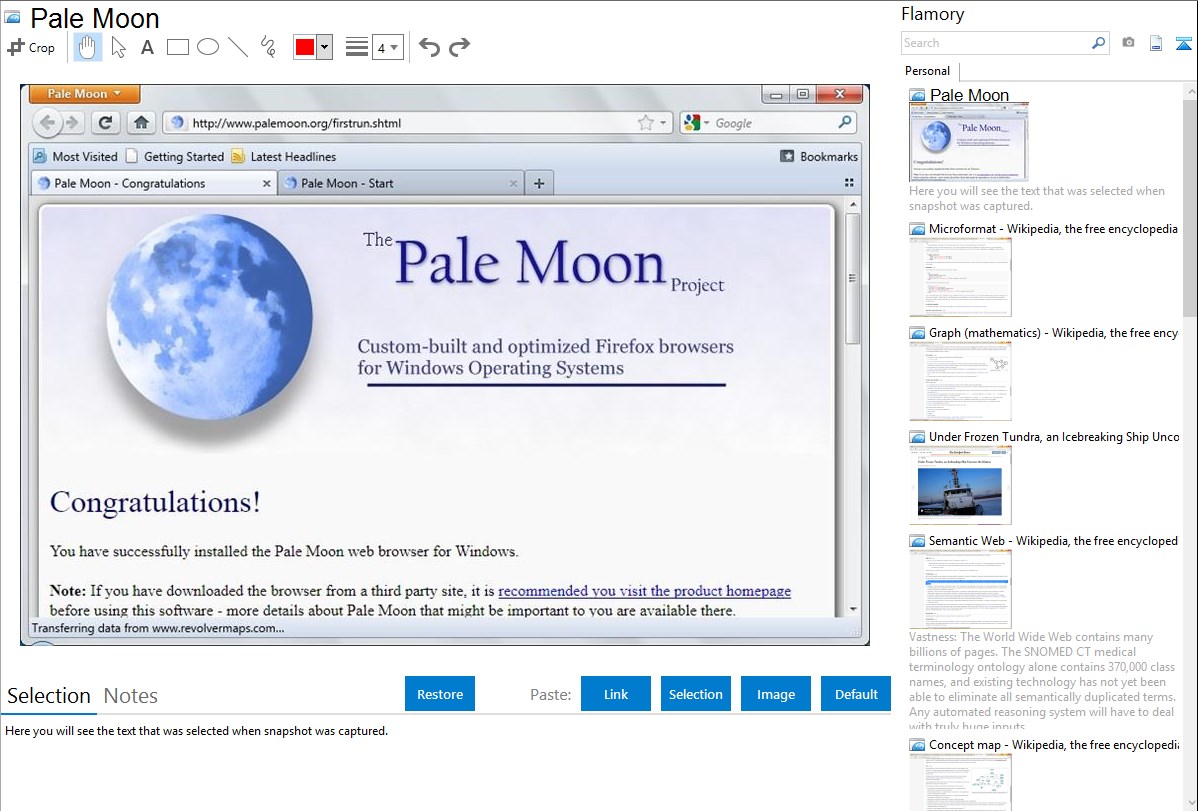Click the browser Reload button
This screenshot has height=811, width=1198.
(105, 122)
